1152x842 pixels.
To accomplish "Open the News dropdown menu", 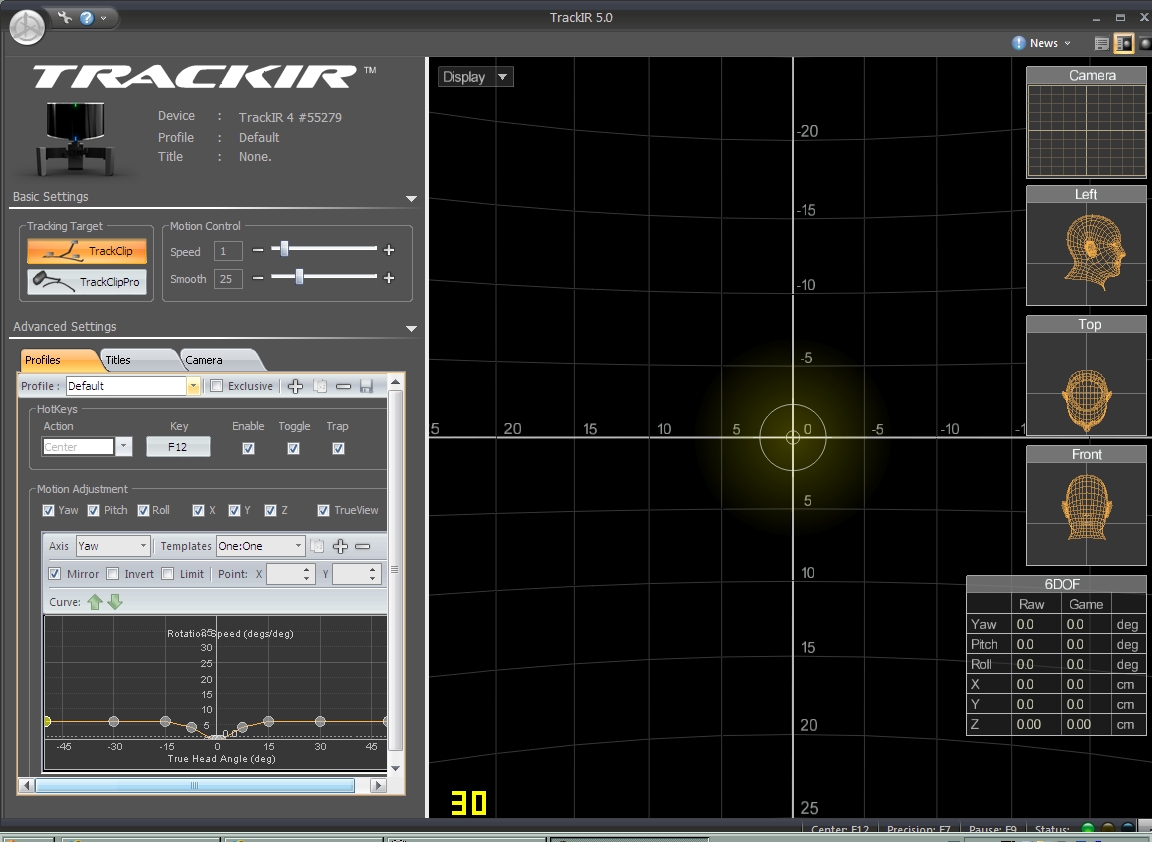I will coord(1050,43).
